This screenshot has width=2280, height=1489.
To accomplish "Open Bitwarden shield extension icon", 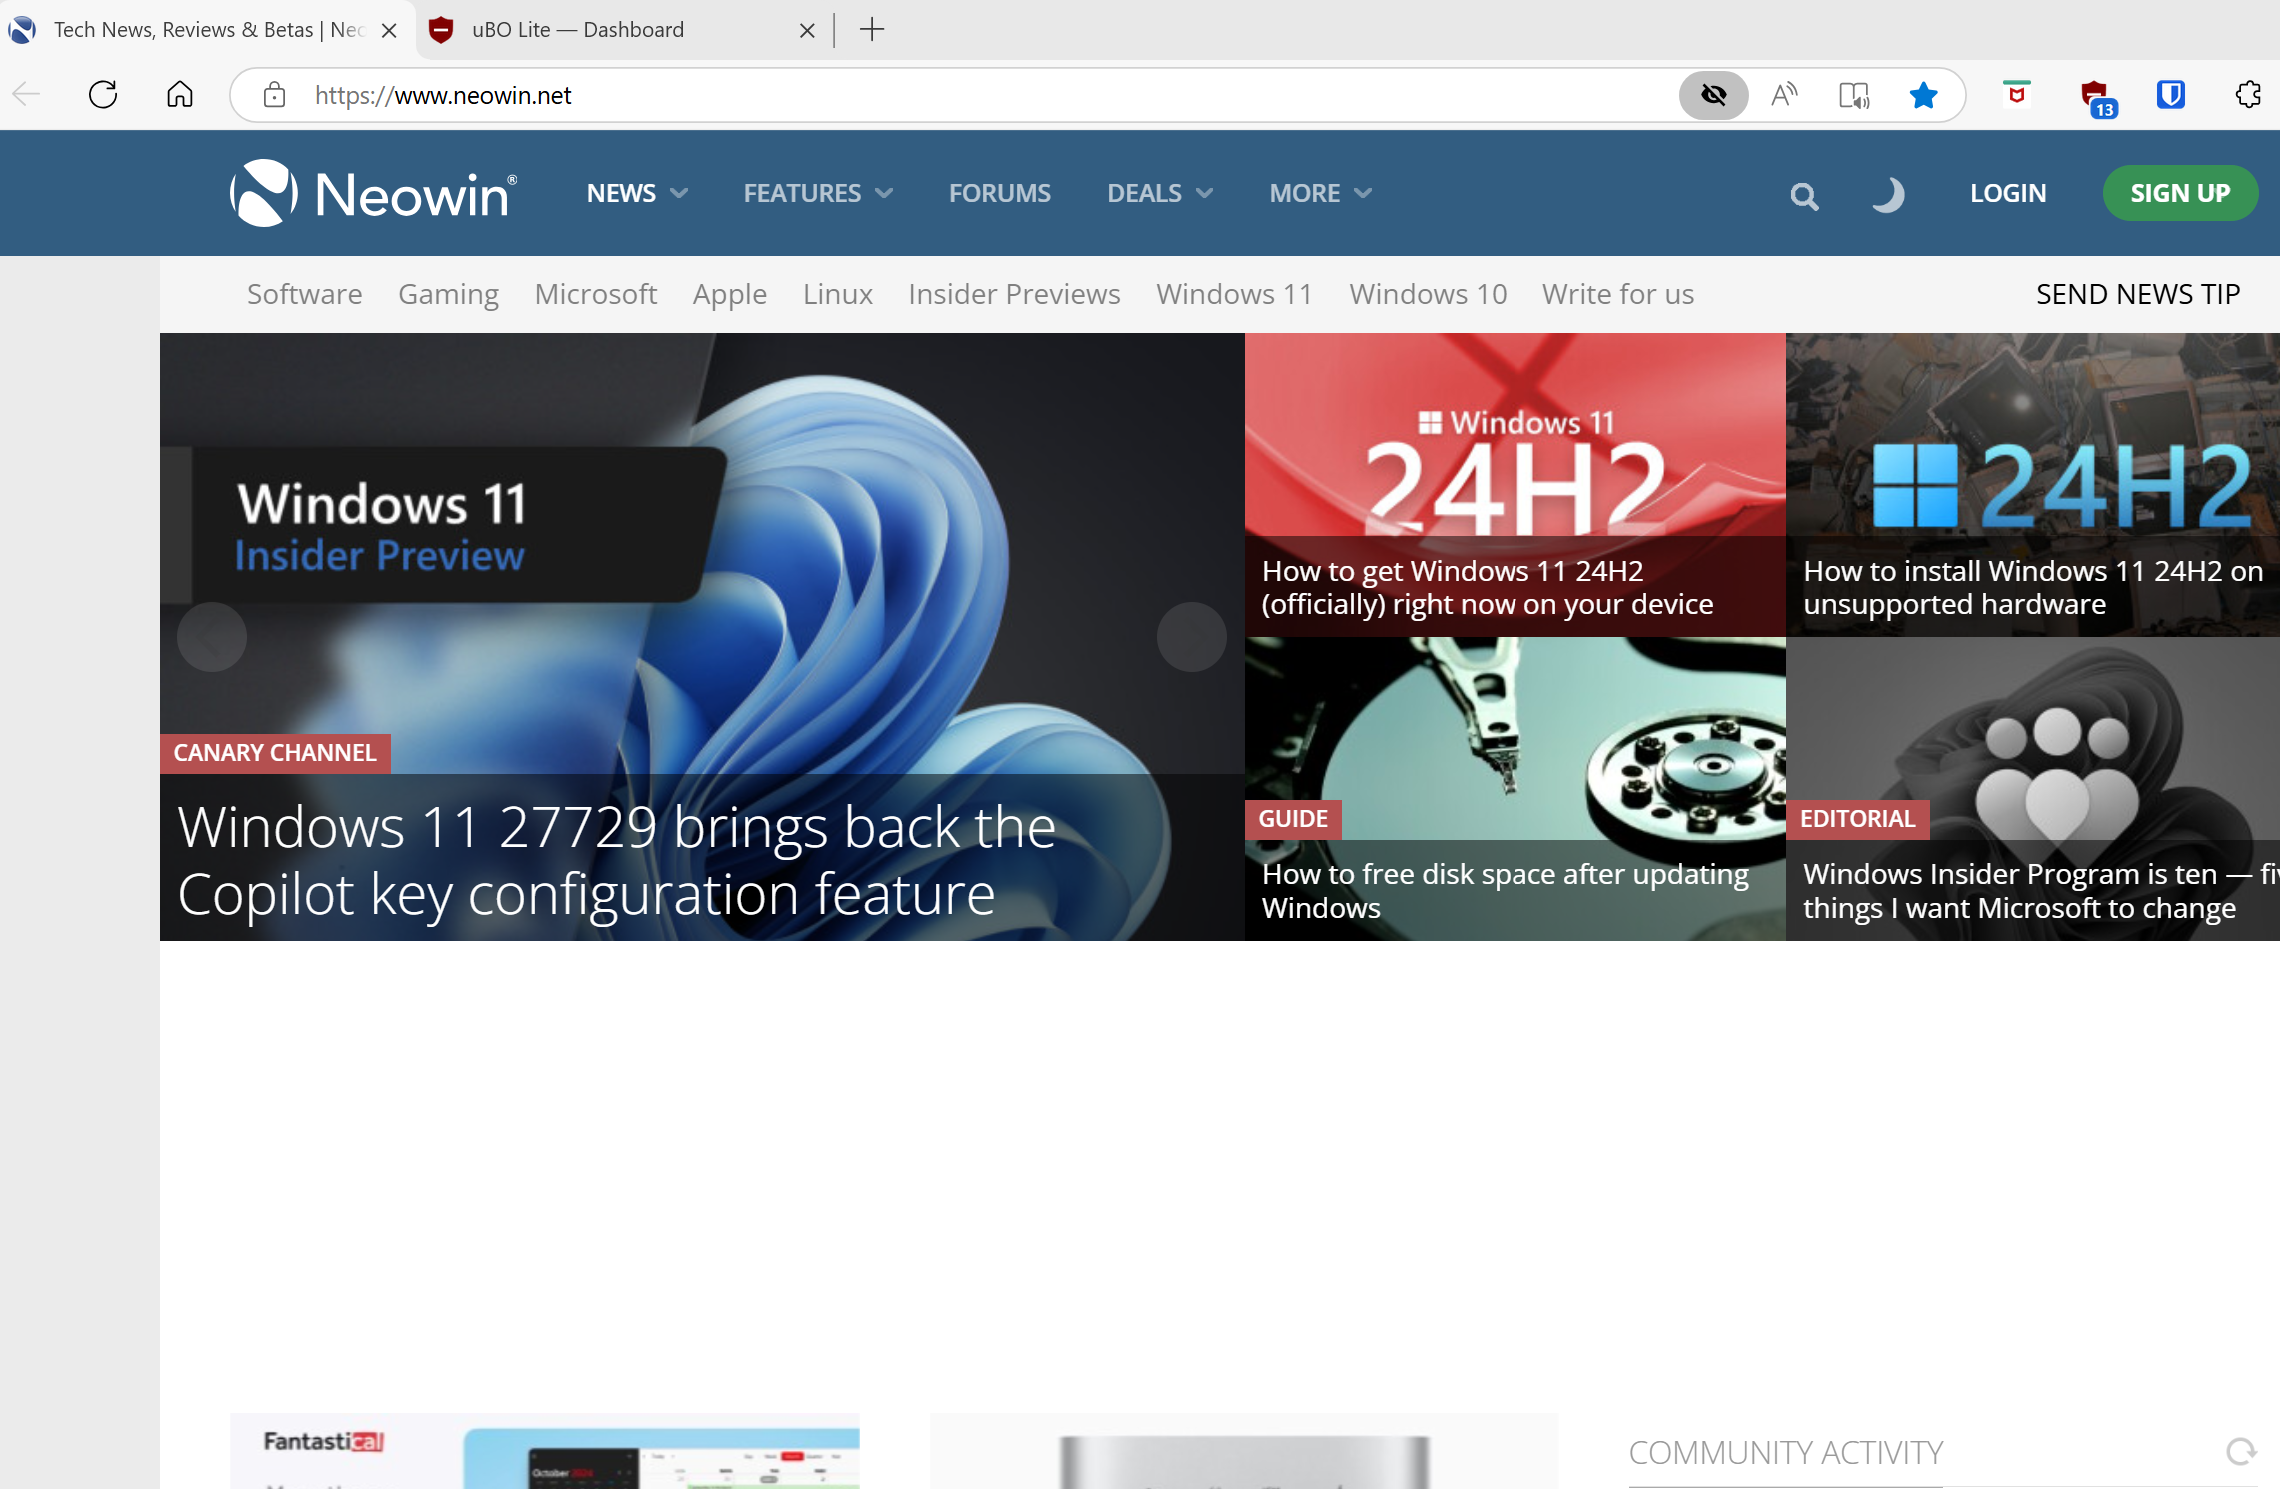I will 2171,95.
